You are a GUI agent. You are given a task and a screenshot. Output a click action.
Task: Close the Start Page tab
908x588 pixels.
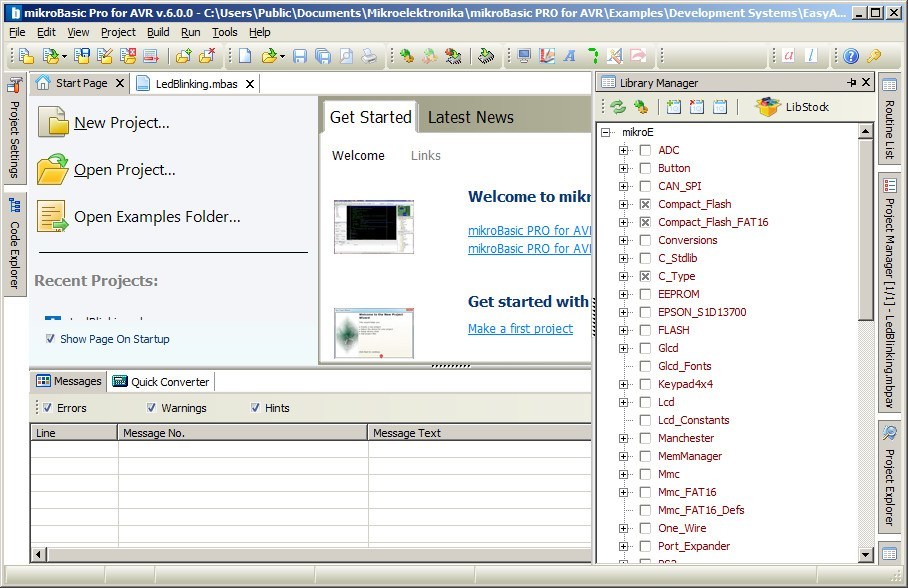tap(120, 83)
